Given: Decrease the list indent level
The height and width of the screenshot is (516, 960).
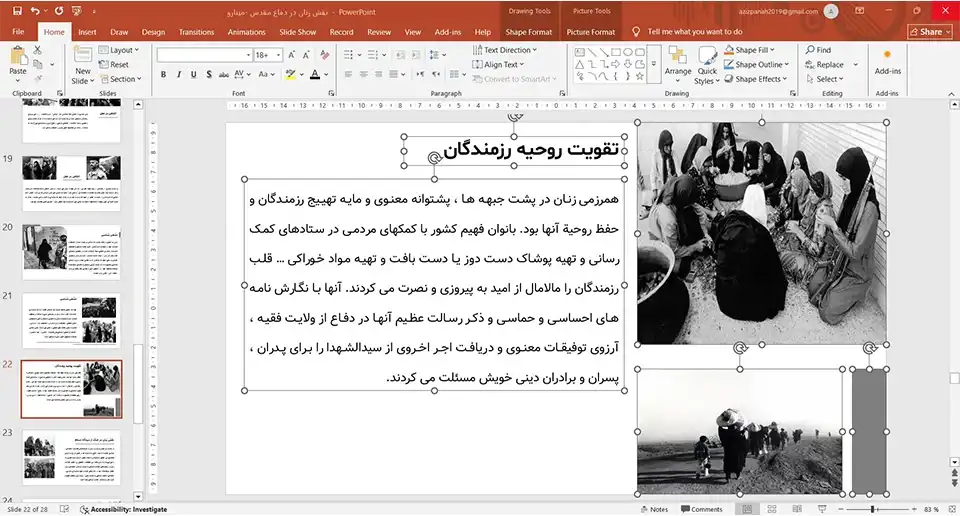Looking at the screenshot, I should pos(400,55).
